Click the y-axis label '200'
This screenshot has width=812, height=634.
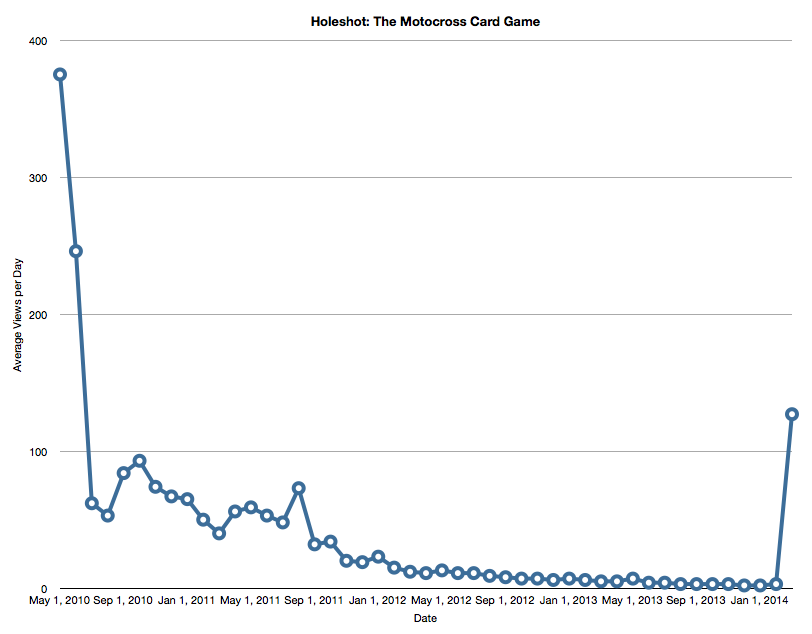click(37, 315)
